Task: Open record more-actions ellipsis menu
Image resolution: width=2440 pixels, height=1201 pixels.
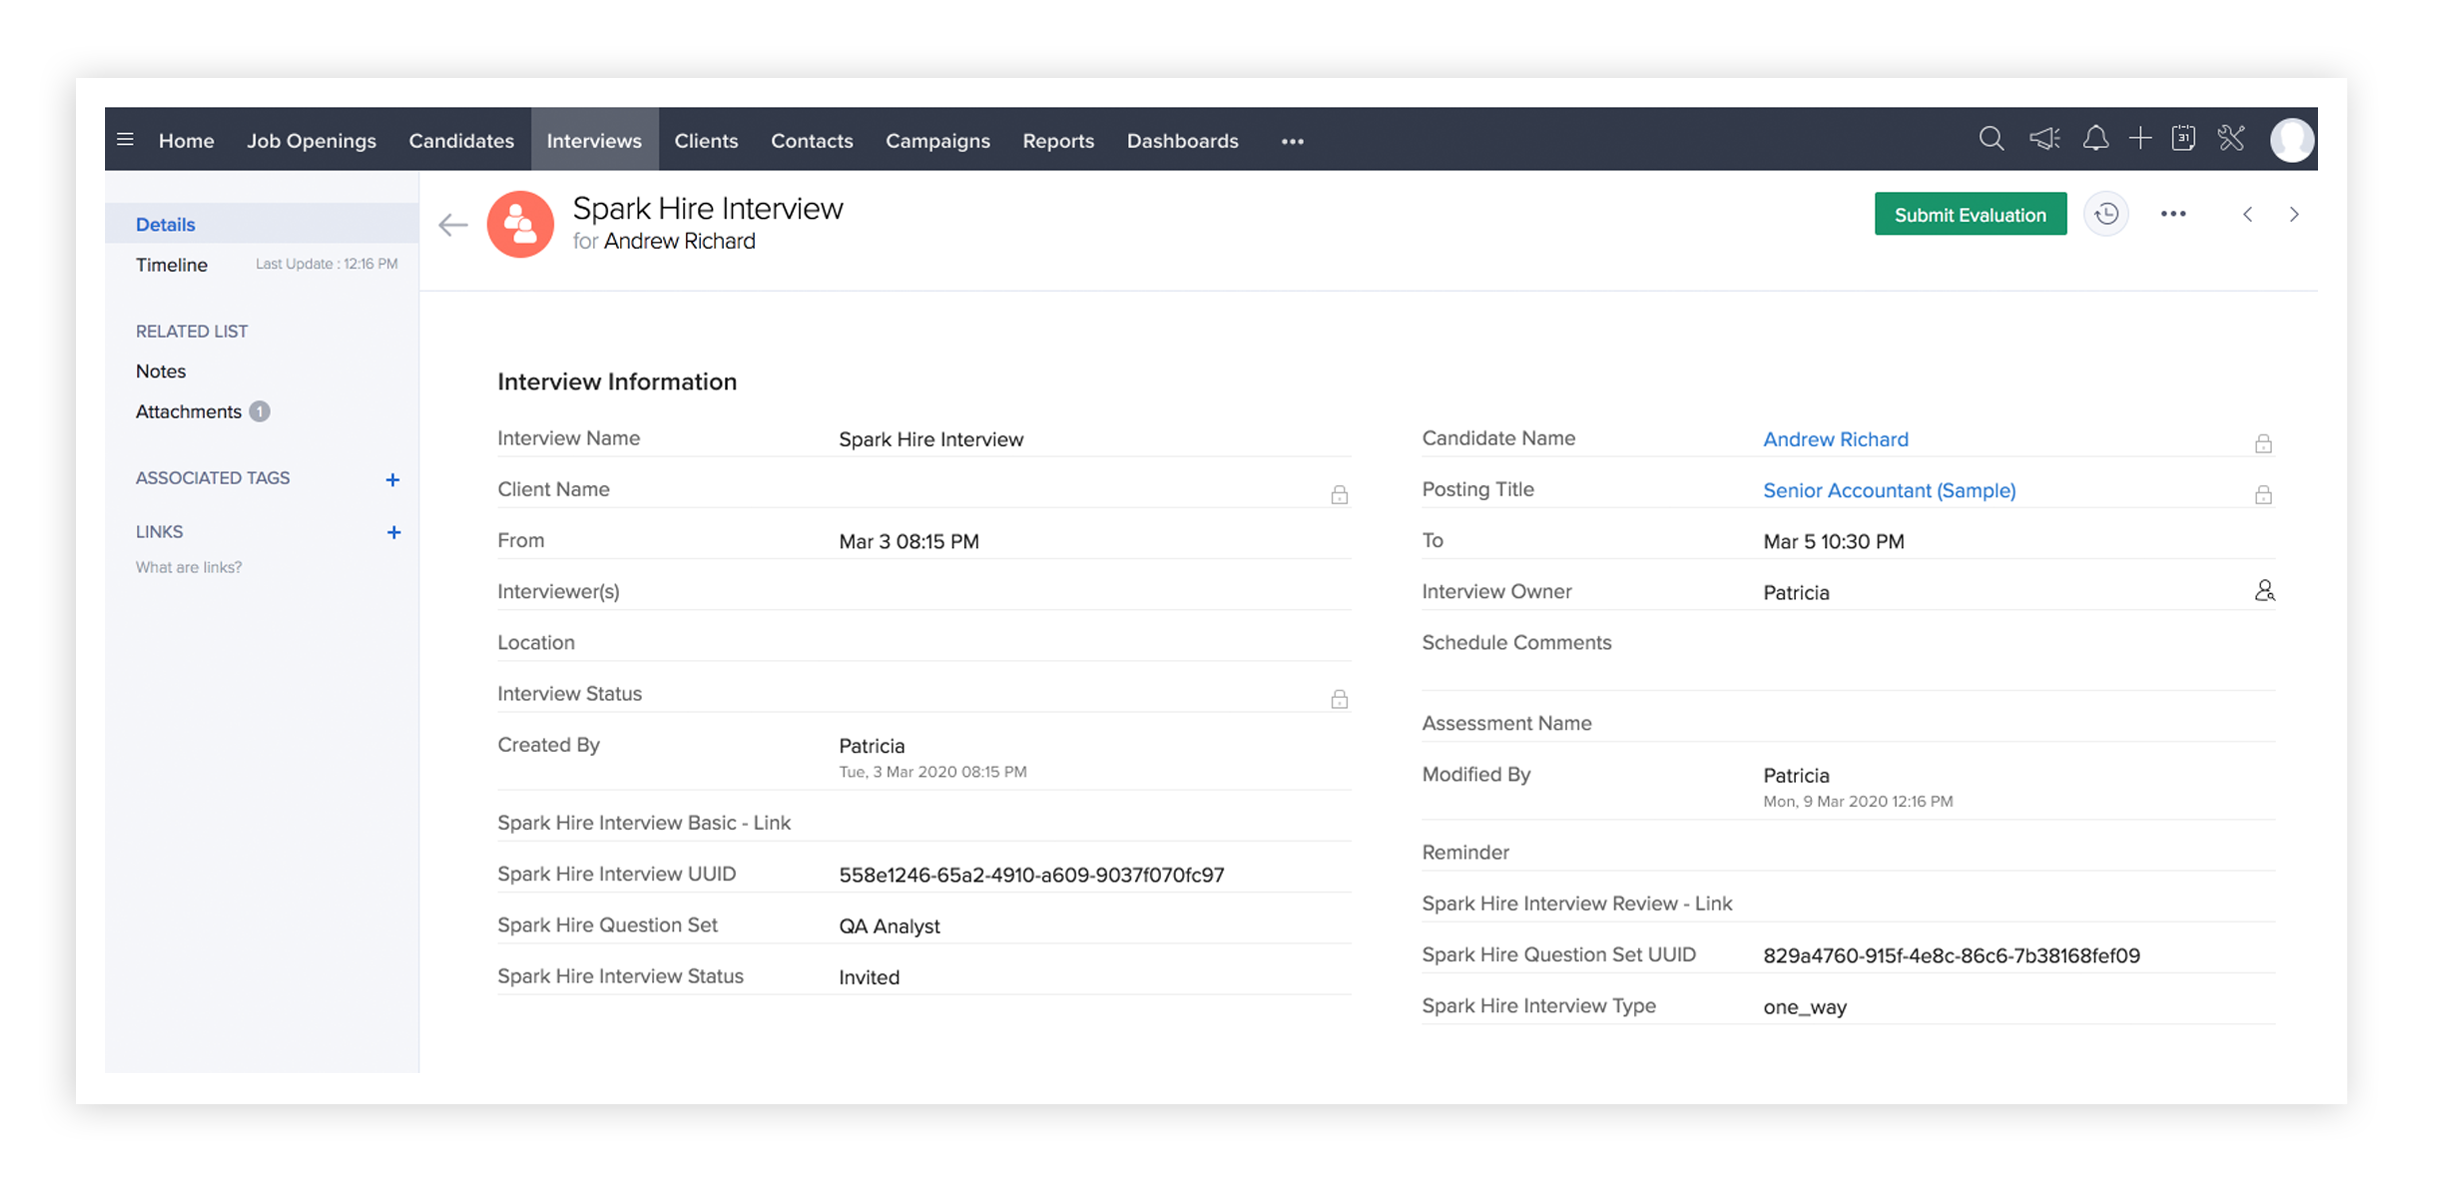Action: 2173,214
